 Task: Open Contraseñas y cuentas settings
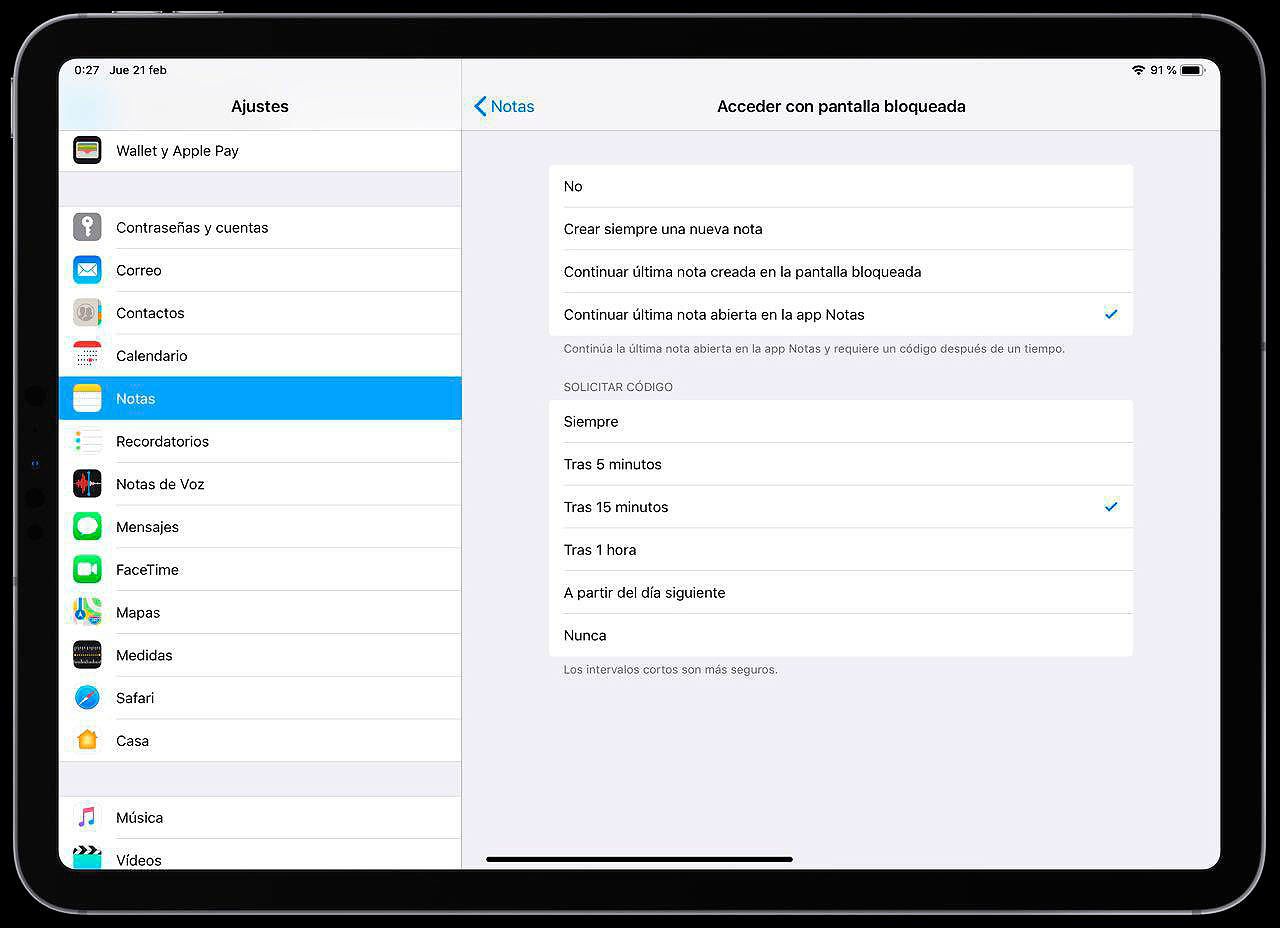tap(260, 228)
